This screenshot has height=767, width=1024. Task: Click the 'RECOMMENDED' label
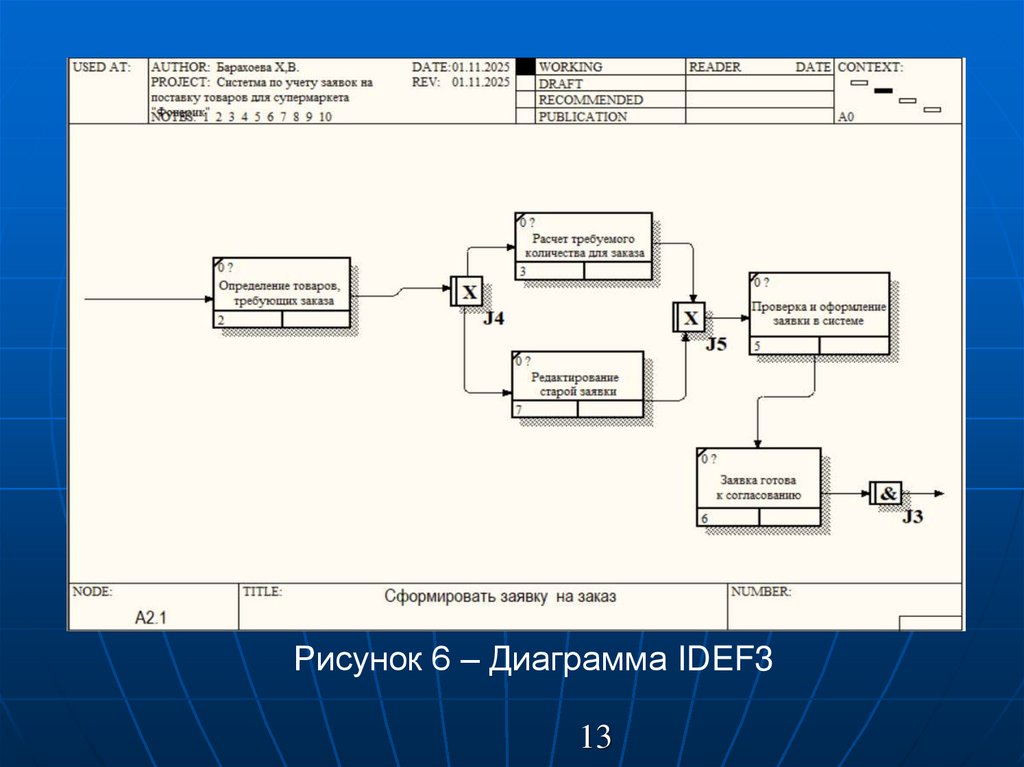(x=590, y=100)
